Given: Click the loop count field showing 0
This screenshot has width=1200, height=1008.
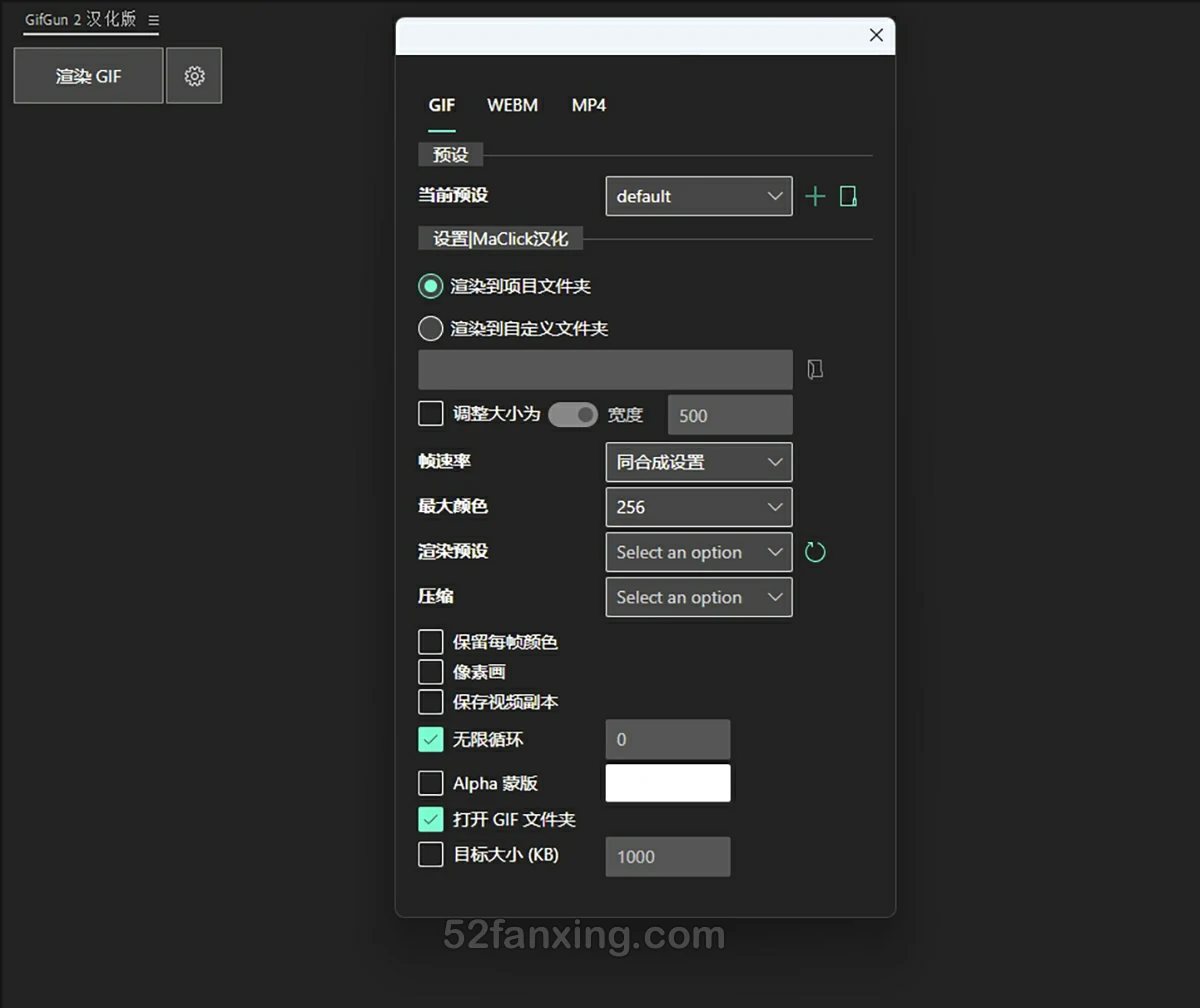Looking at the screenshot, I should click(668, 739).
